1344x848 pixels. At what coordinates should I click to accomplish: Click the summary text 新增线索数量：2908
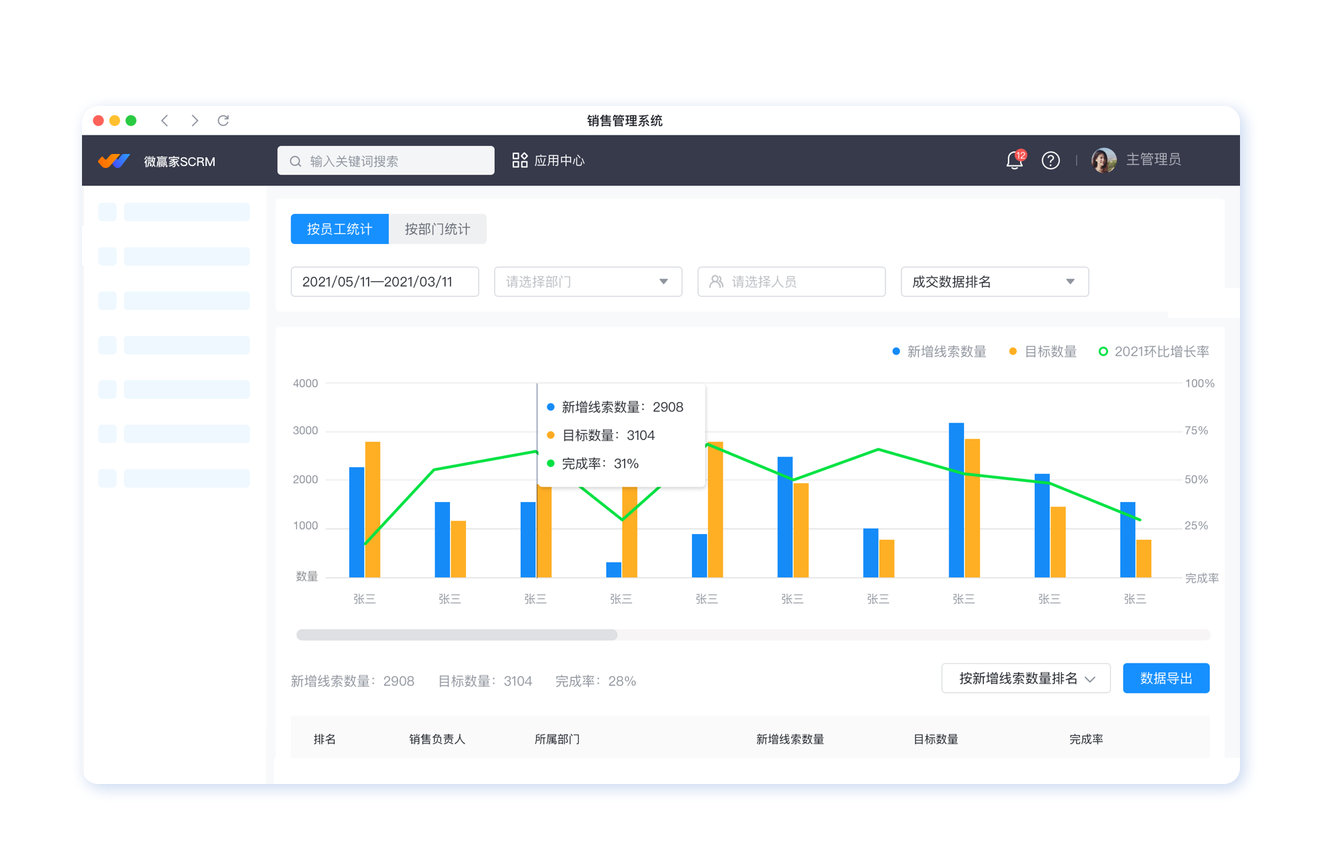[x=353, y=681]
